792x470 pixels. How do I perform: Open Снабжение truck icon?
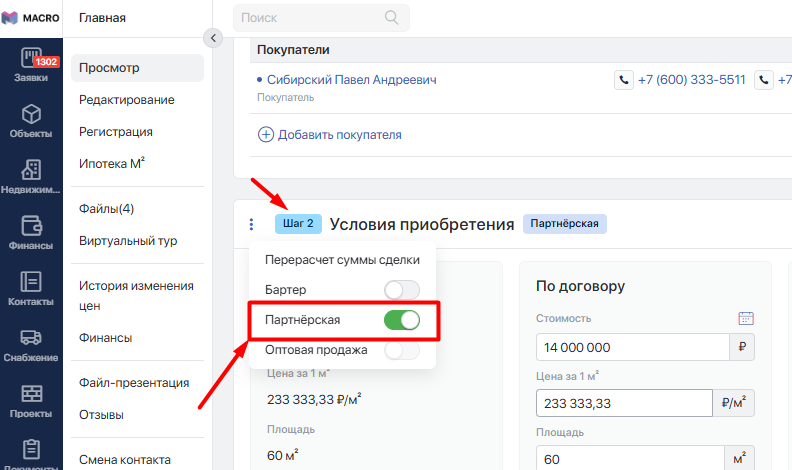[30, 346]
